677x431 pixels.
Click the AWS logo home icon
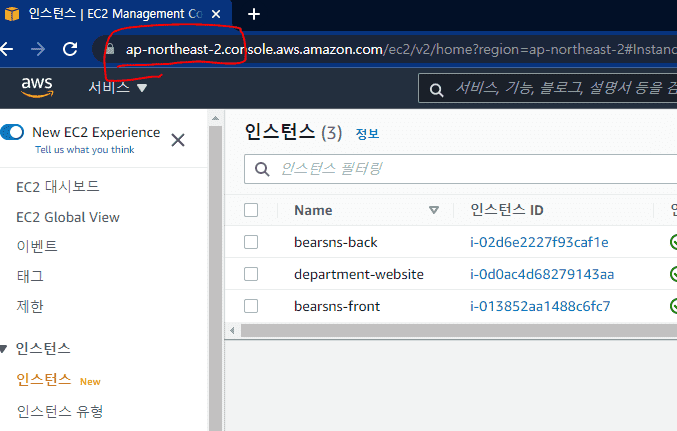37,87
